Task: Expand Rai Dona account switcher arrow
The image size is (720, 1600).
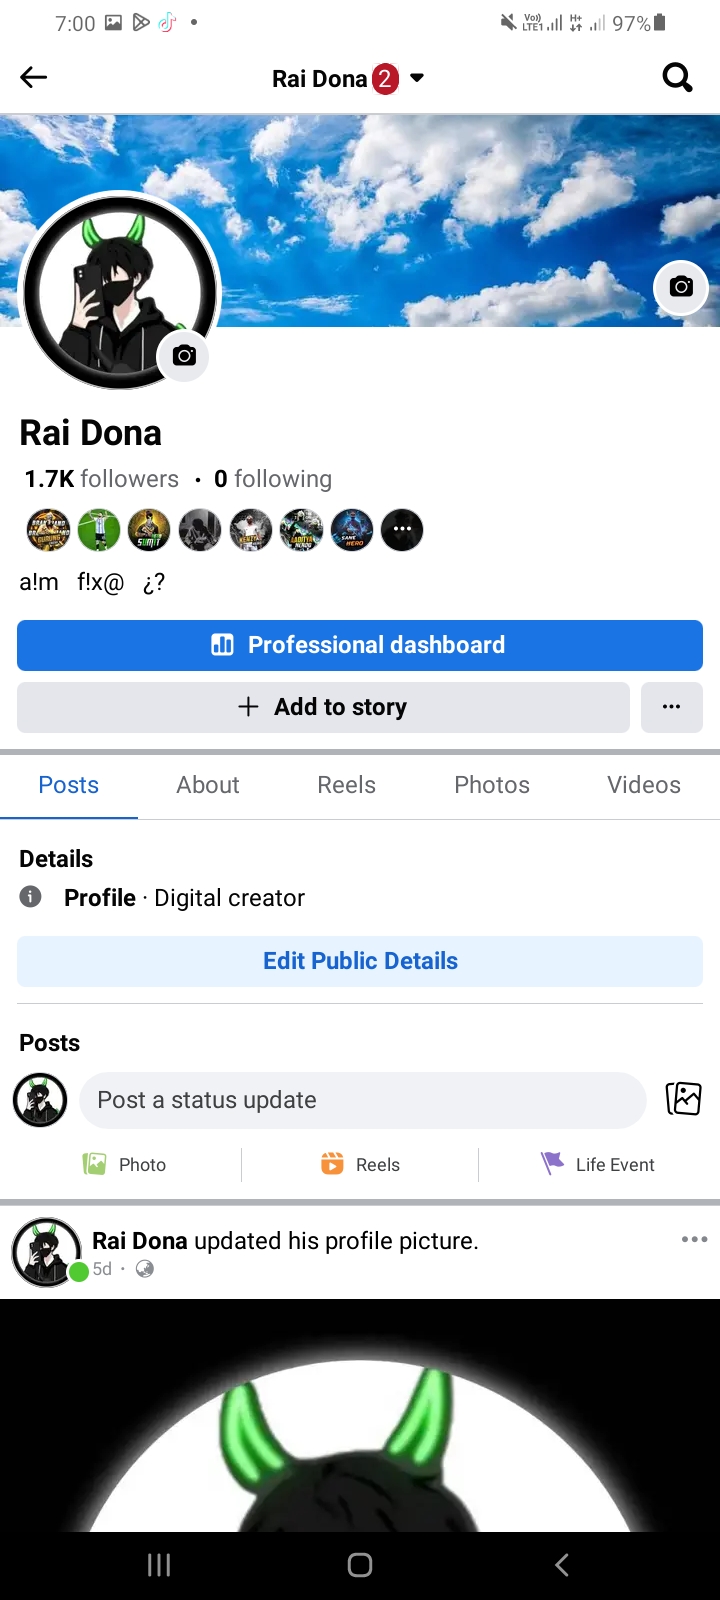Action: 417,77
